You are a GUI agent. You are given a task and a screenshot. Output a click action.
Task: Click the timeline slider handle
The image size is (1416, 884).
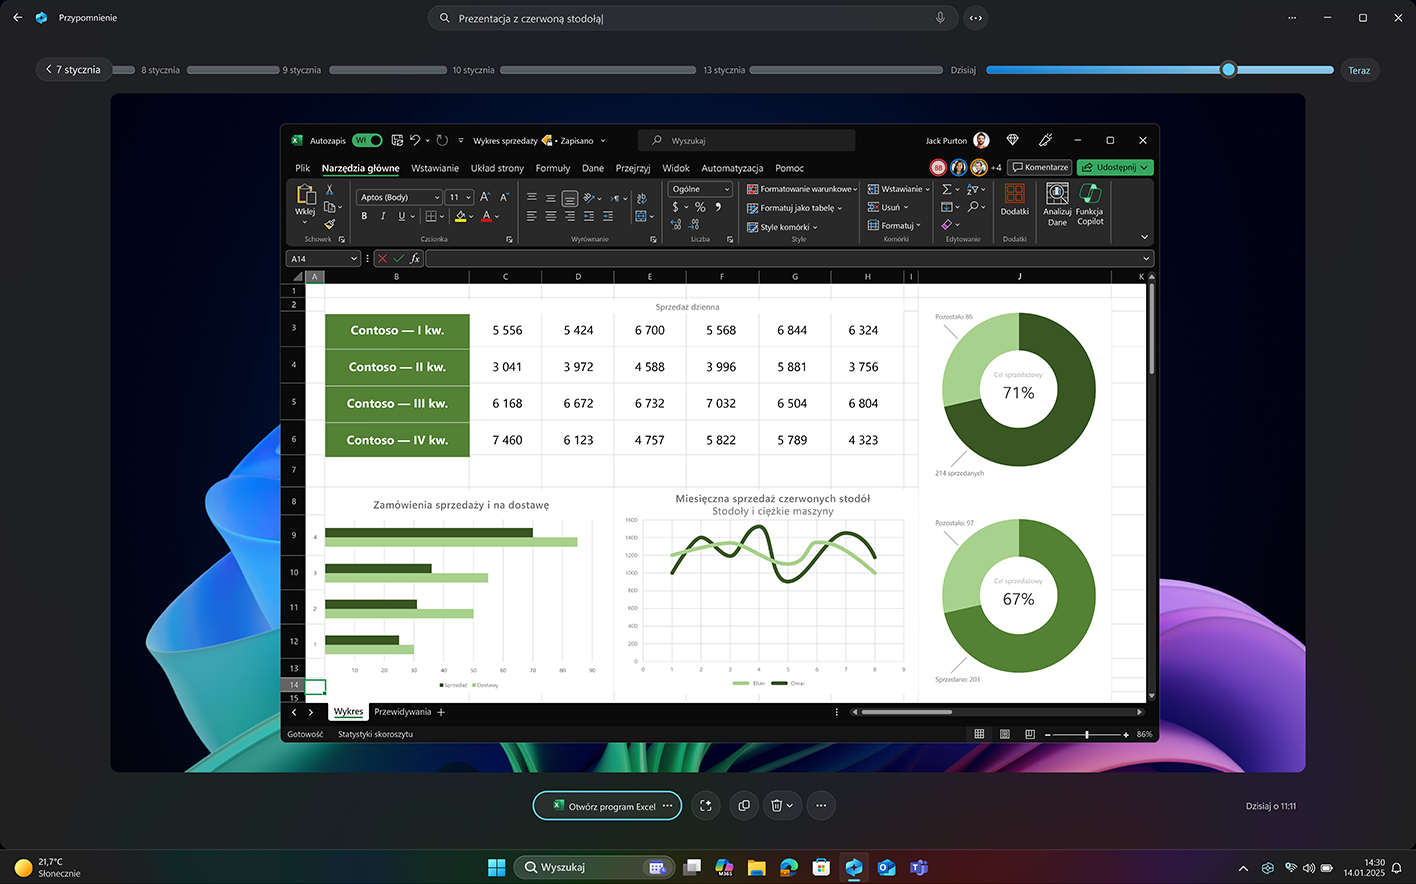coord(1228,70)
